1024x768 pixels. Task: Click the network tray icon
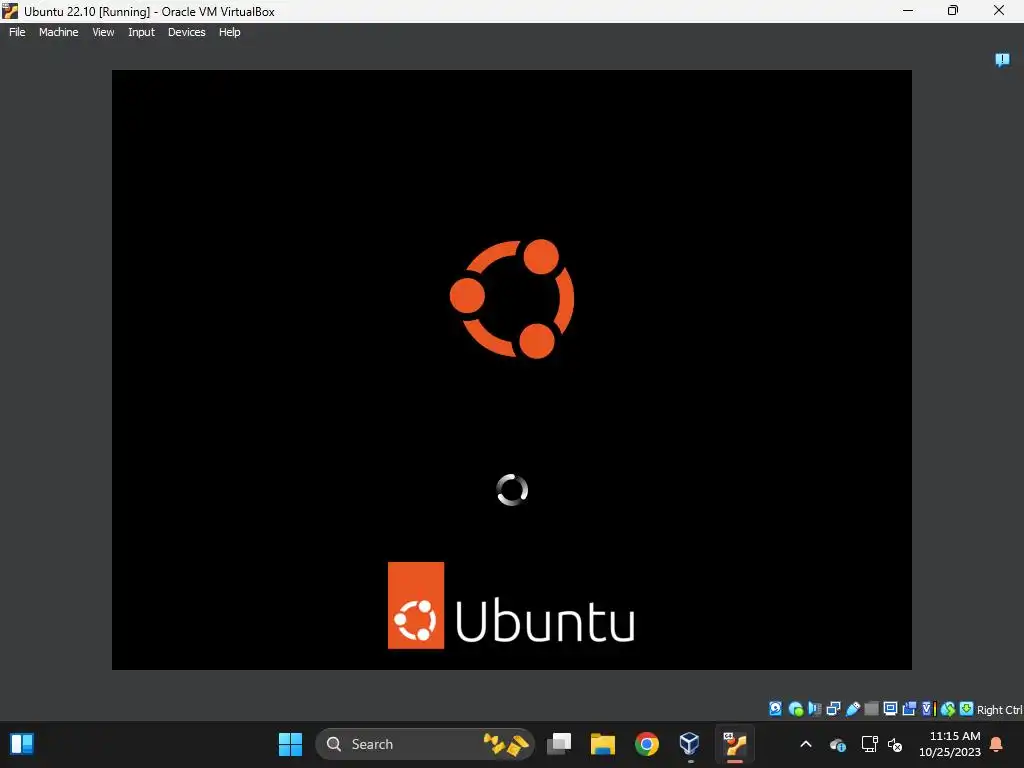point(869,744)
